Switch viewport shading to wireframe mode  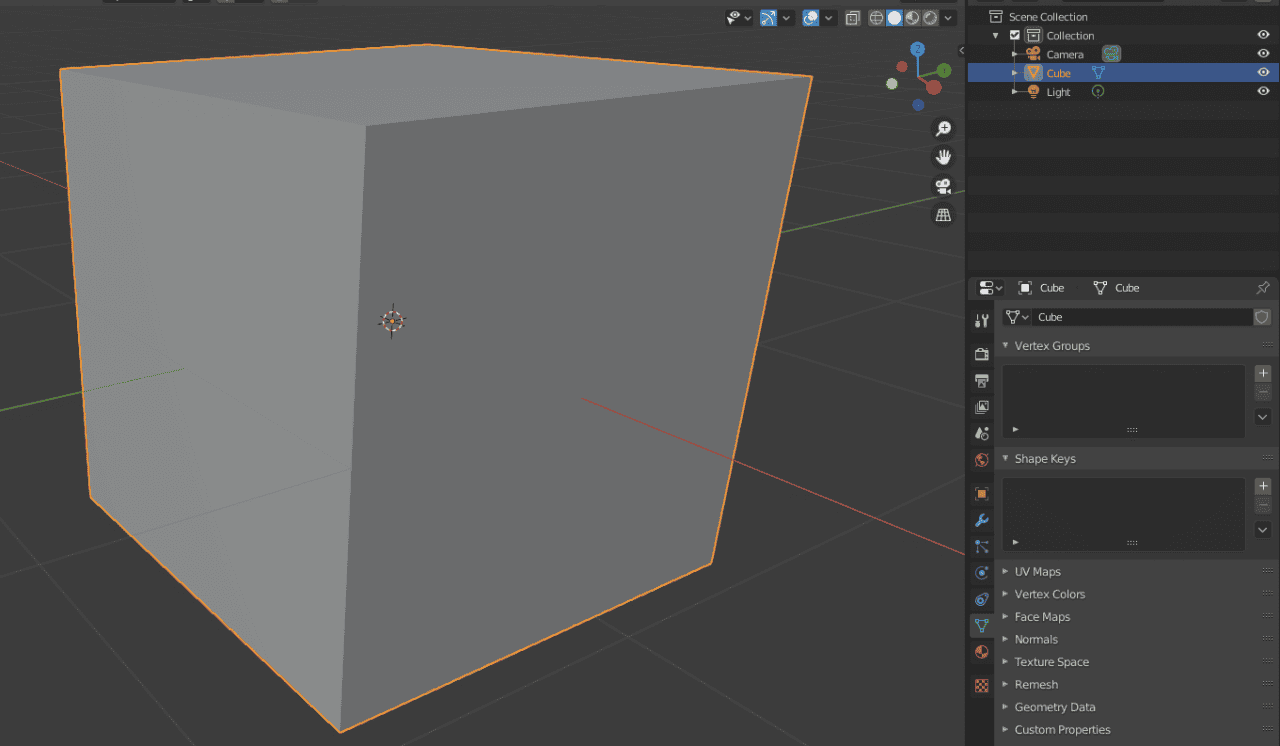[x=876, y=18]
